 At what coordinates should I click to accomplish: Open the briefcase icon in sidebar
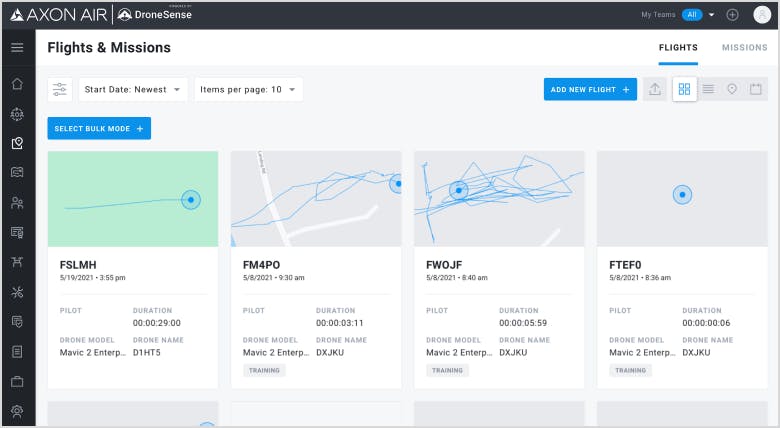(x=17, y=381)
